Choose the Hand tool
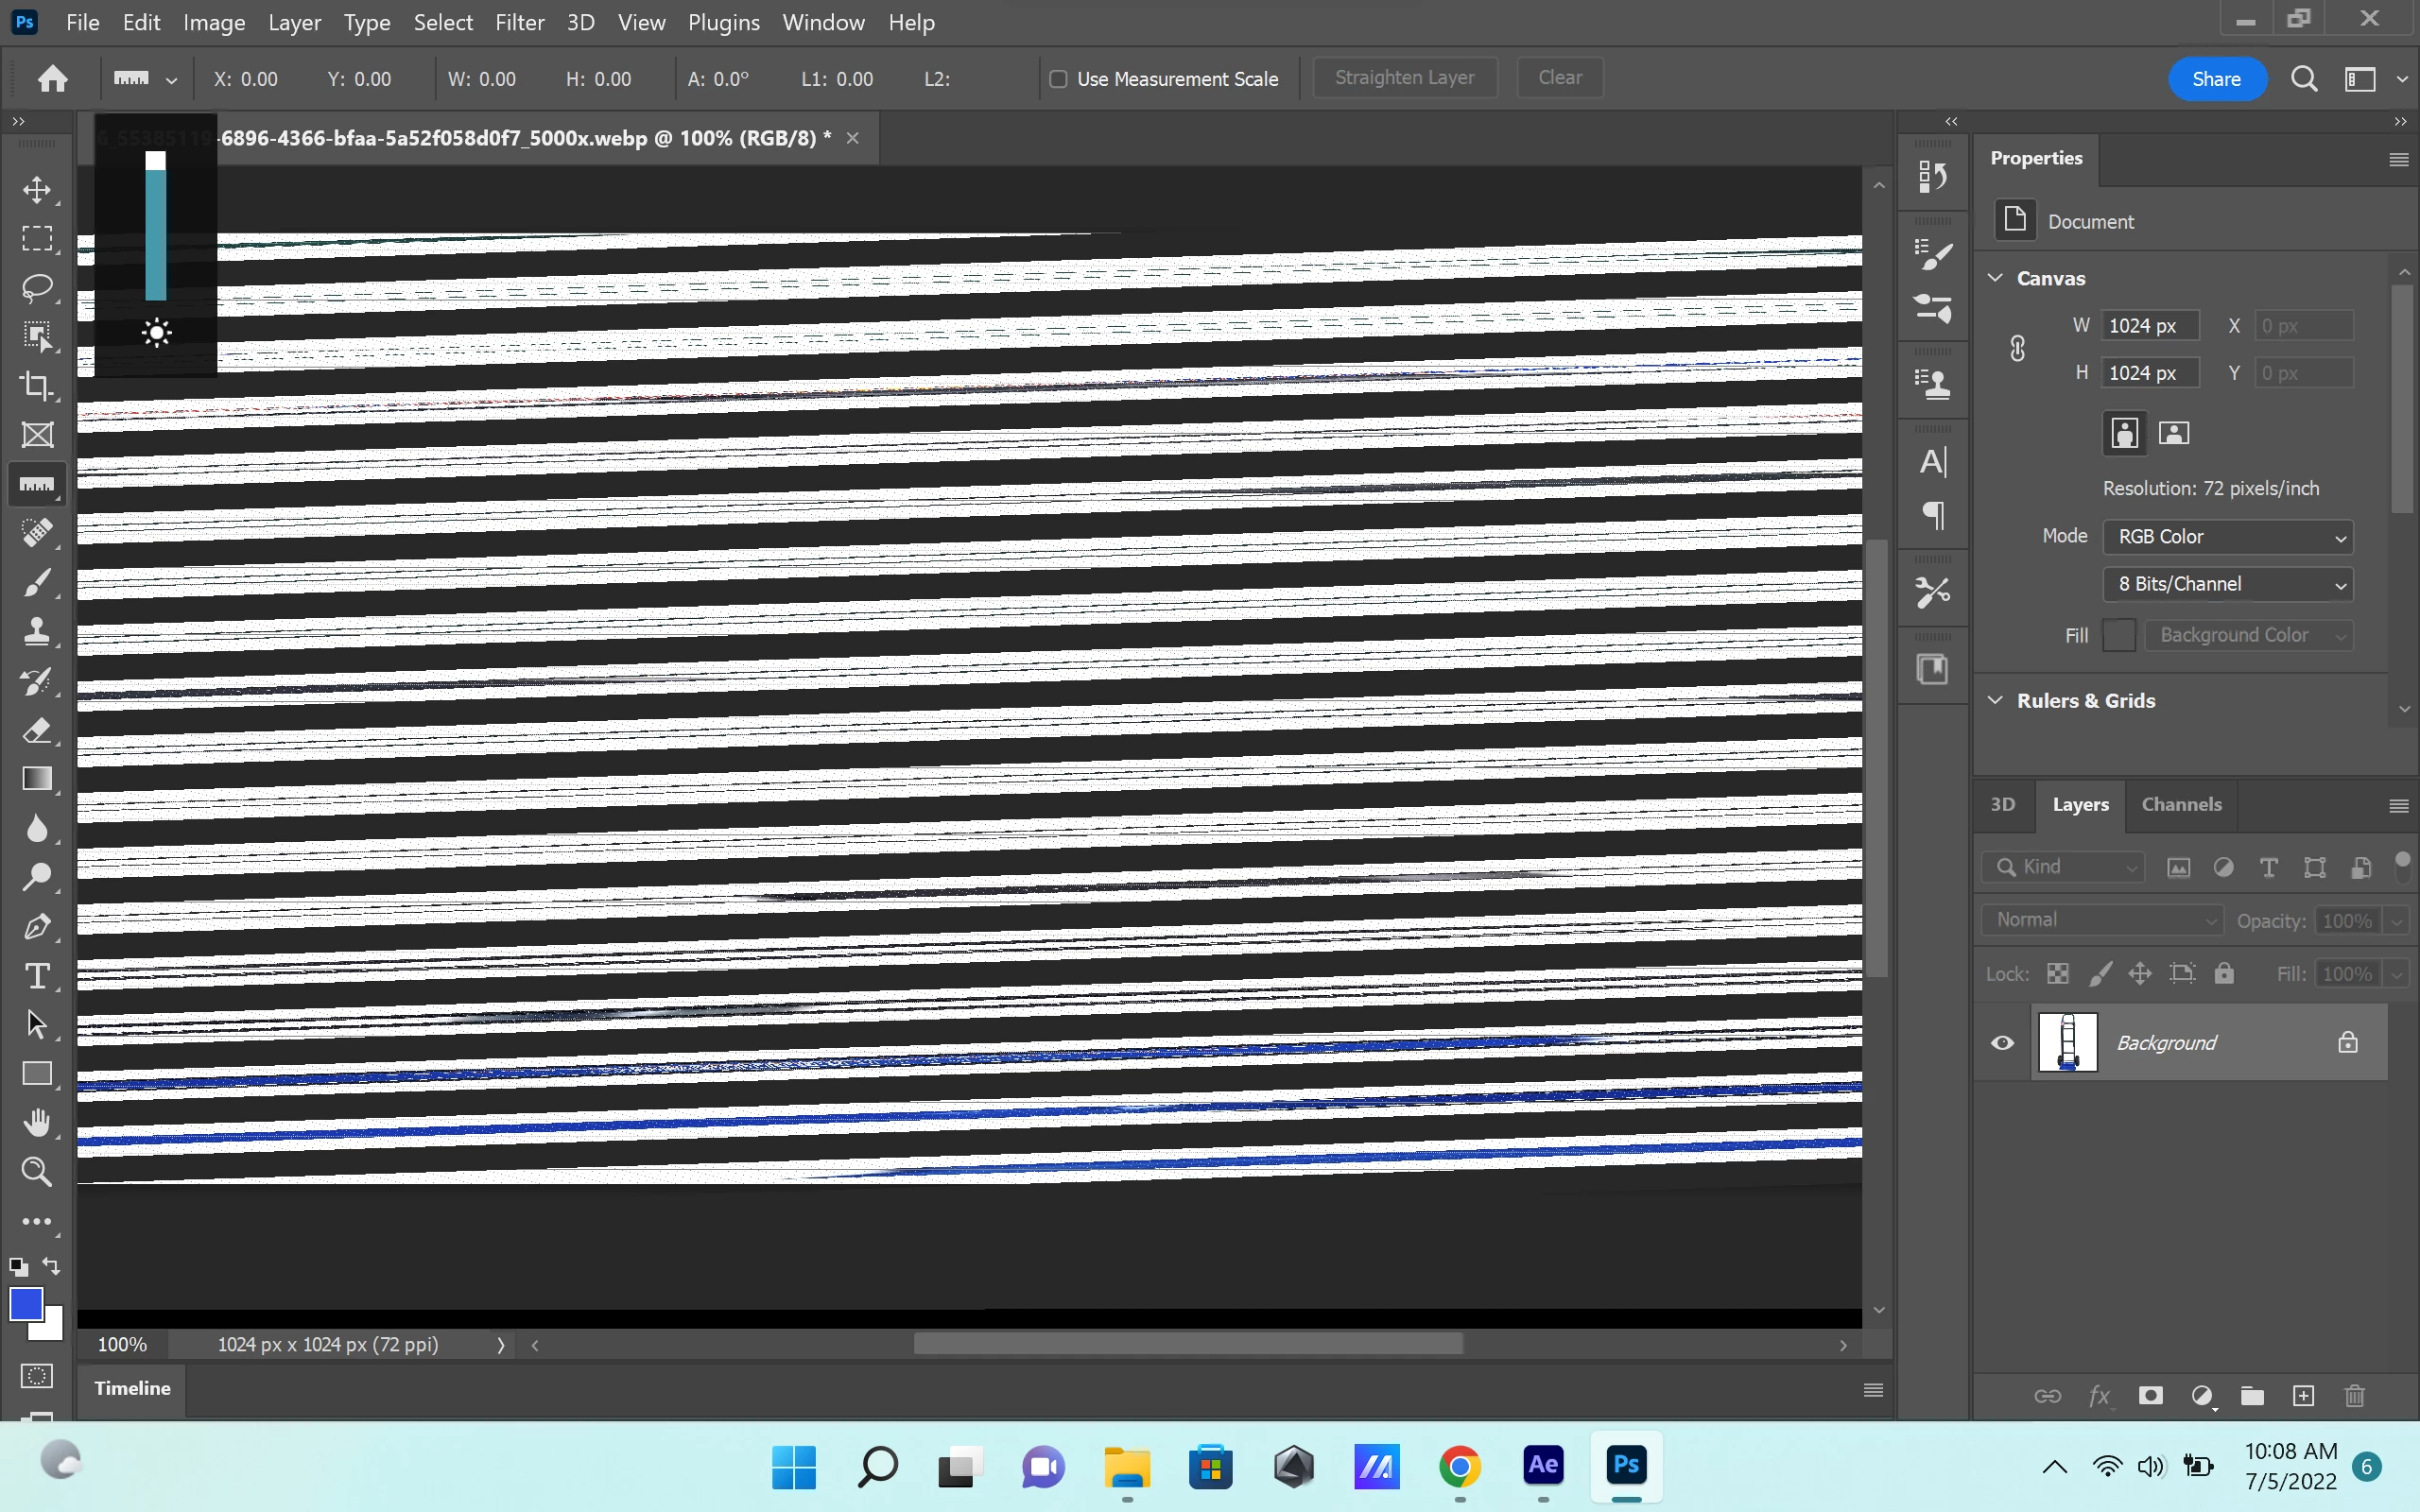Viewport: 2420px width, 1512px height. tap(37, 1122)
